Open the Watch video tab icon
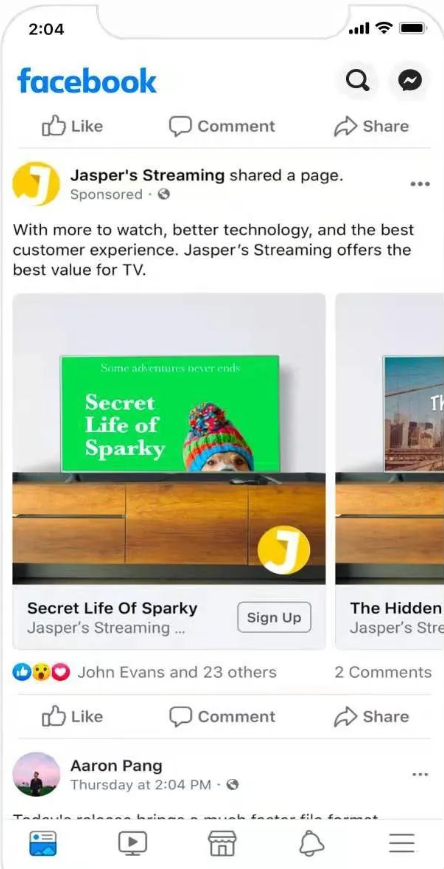This screenshot has height=869, width=444. tap(132, 844)
